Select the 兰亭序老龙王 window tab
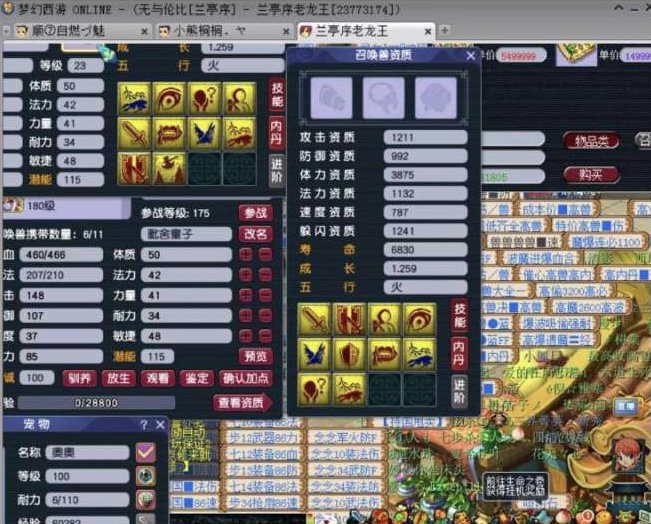 click(365, 31)
